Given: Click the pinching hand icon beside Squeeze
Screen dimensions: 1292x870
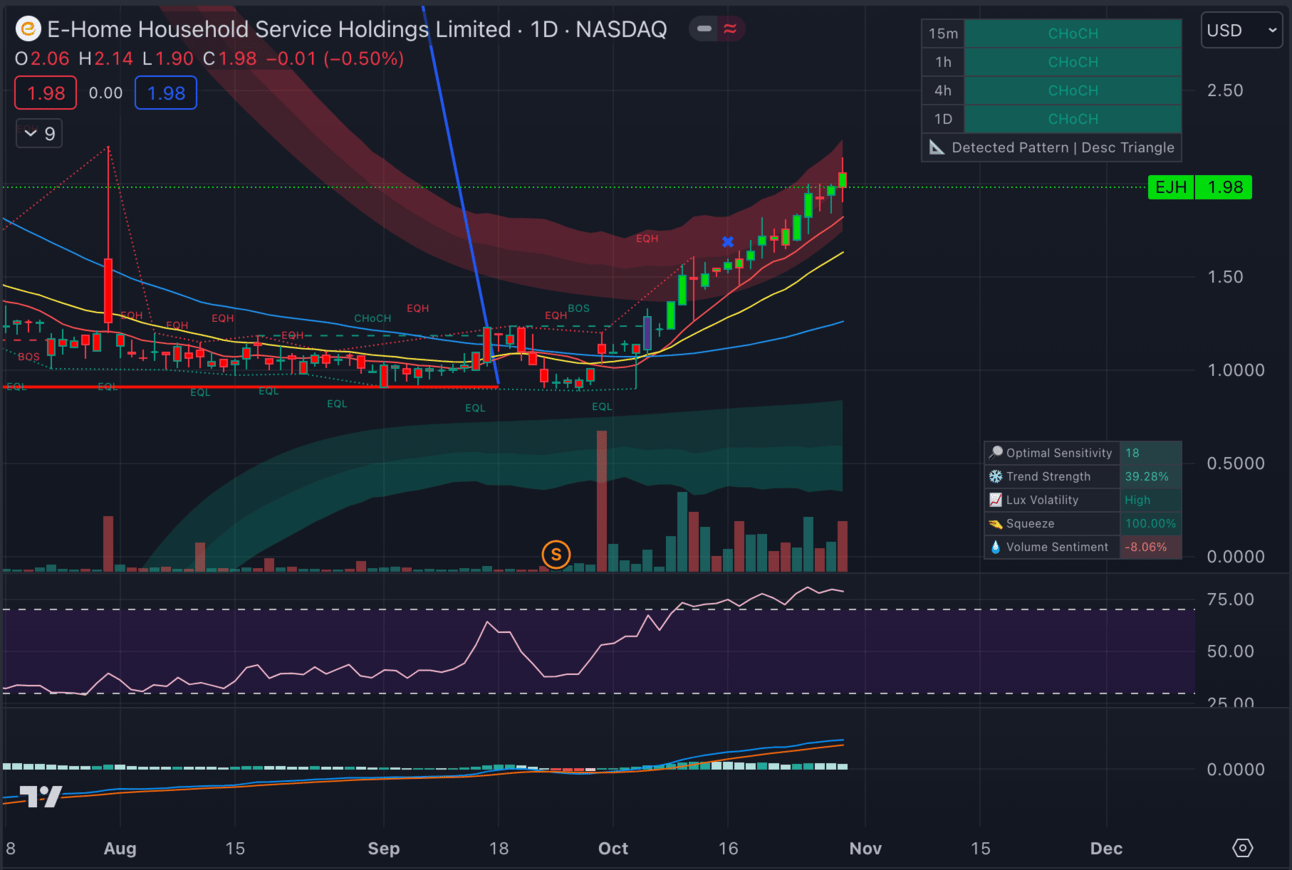Looking at the screenshot, I should pos(995,523).
